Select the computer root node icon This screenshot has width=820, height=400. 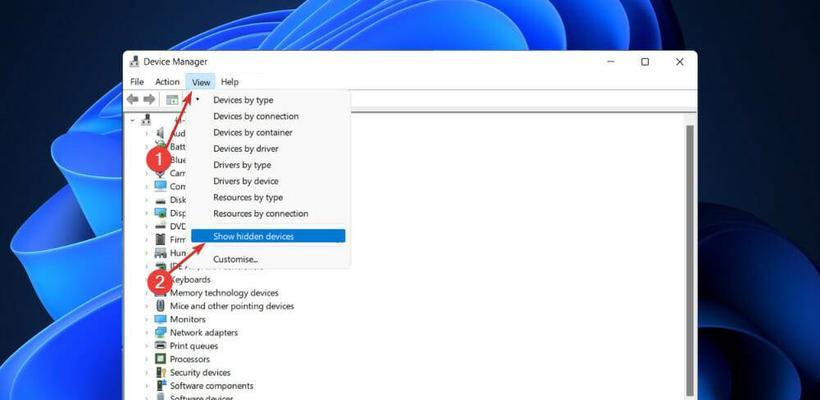point(146,120)
